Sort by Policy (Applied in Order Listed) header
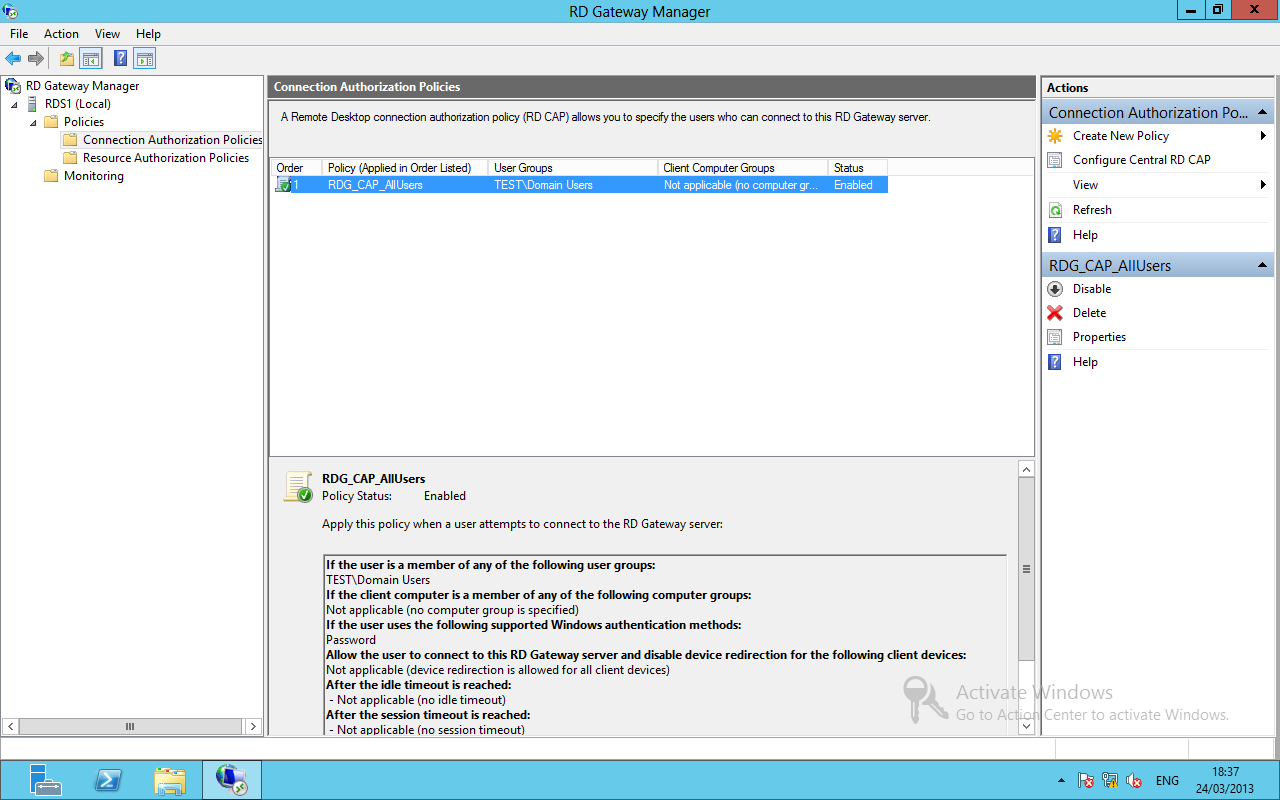The height and width of the screenshot is (800, 1280). [405, 168]
